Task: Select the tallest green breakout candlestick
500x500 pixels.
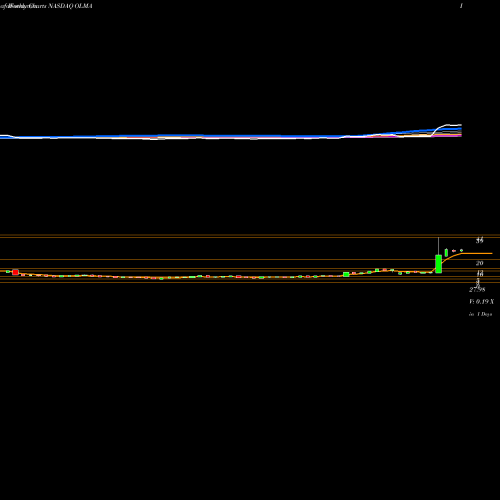Action: (x=438, y=264)
